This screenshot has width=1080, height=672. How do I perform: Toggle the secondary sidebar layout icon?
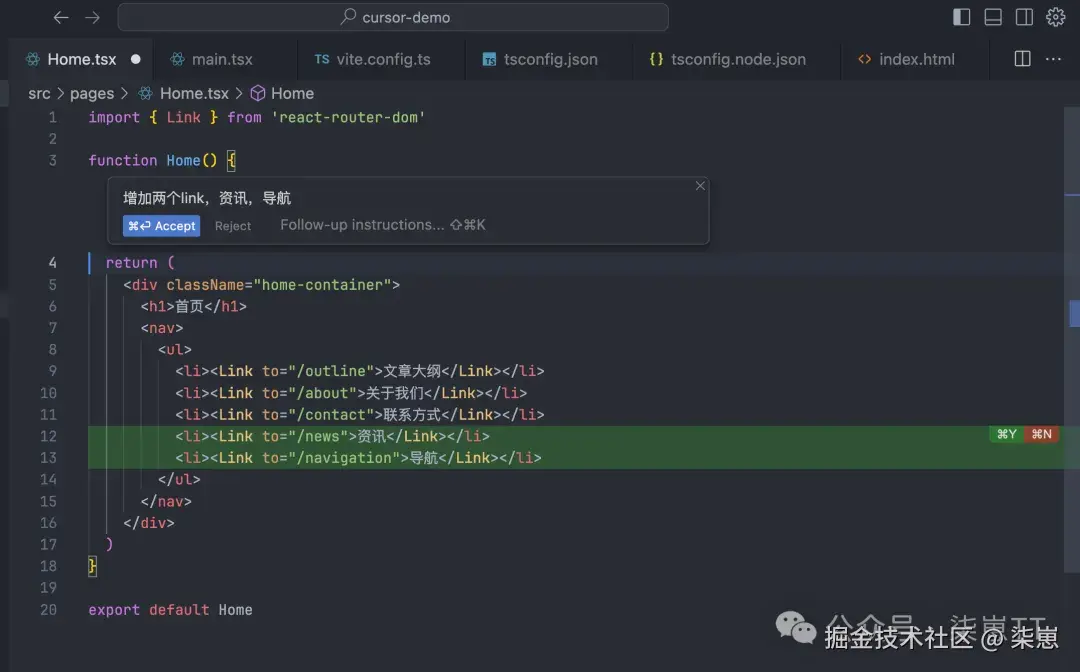1024,17
